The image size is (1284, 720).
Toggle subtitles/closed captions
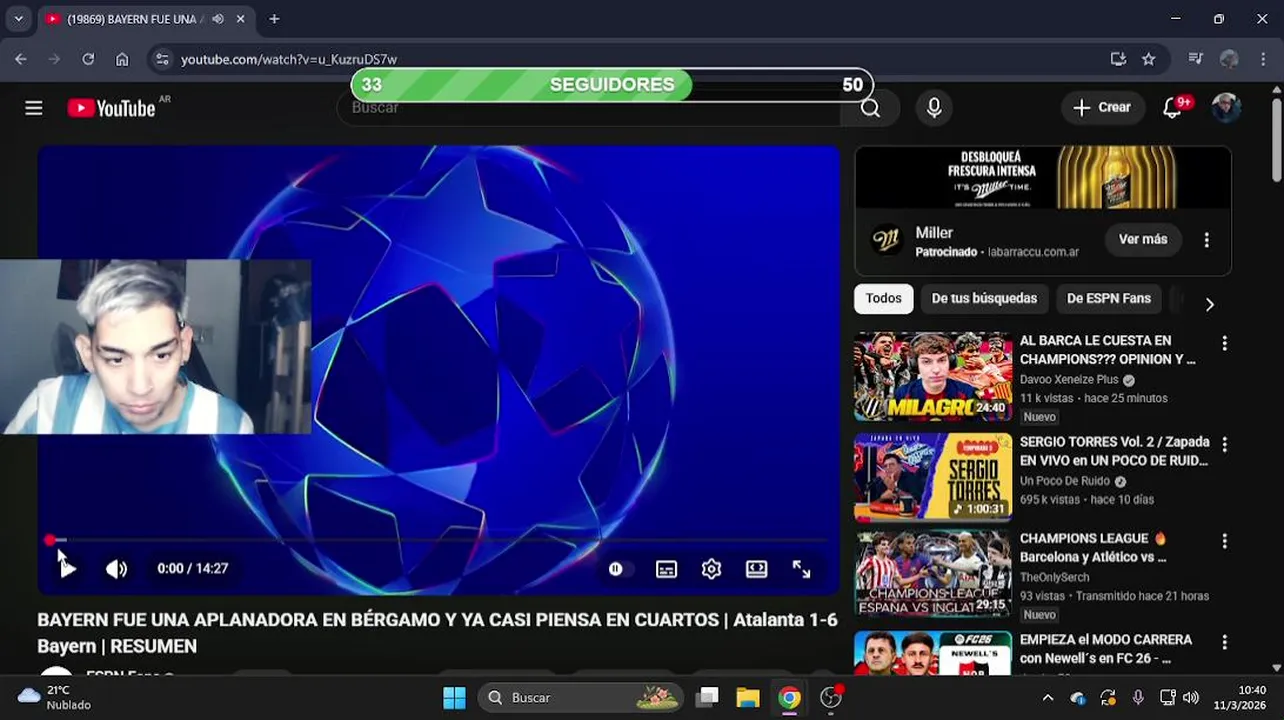[x=666, y=569]
